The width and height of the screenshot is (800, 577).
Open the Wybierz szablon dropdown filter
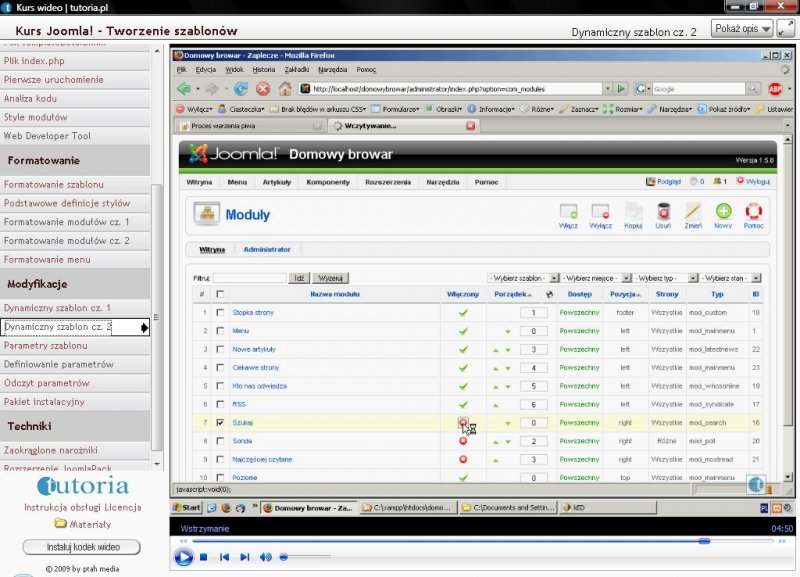521,277
